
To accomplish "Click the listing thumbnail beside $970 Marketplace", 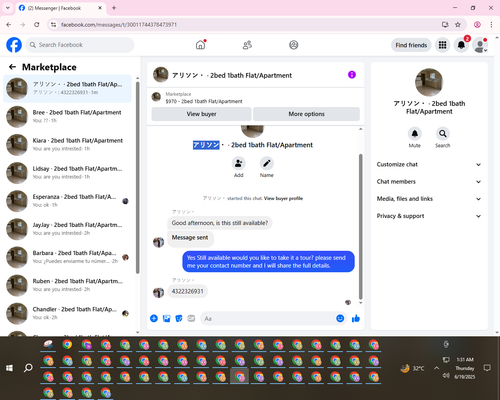I will tap(156, 97).
